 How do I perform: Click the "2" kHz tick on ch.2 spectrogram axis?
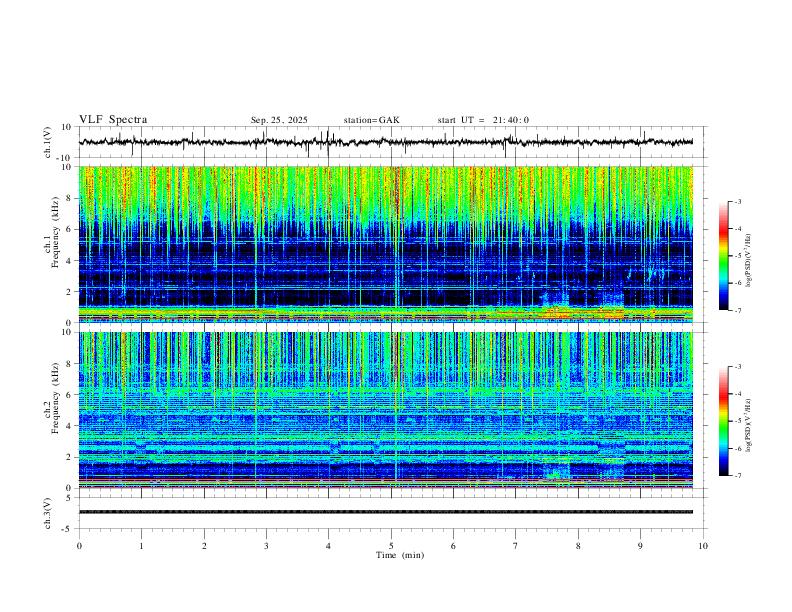[x=69, y=457]
